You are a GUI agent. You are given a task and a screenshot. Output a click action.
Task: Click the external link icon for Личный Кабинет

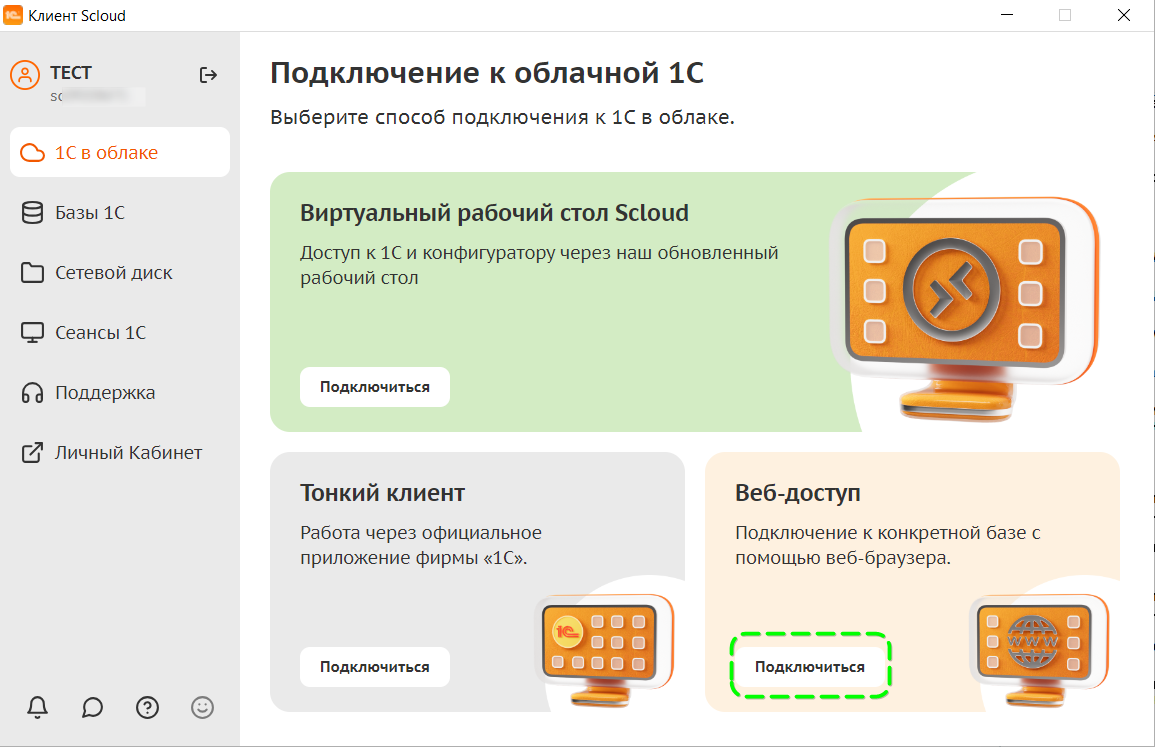[32, 452]
